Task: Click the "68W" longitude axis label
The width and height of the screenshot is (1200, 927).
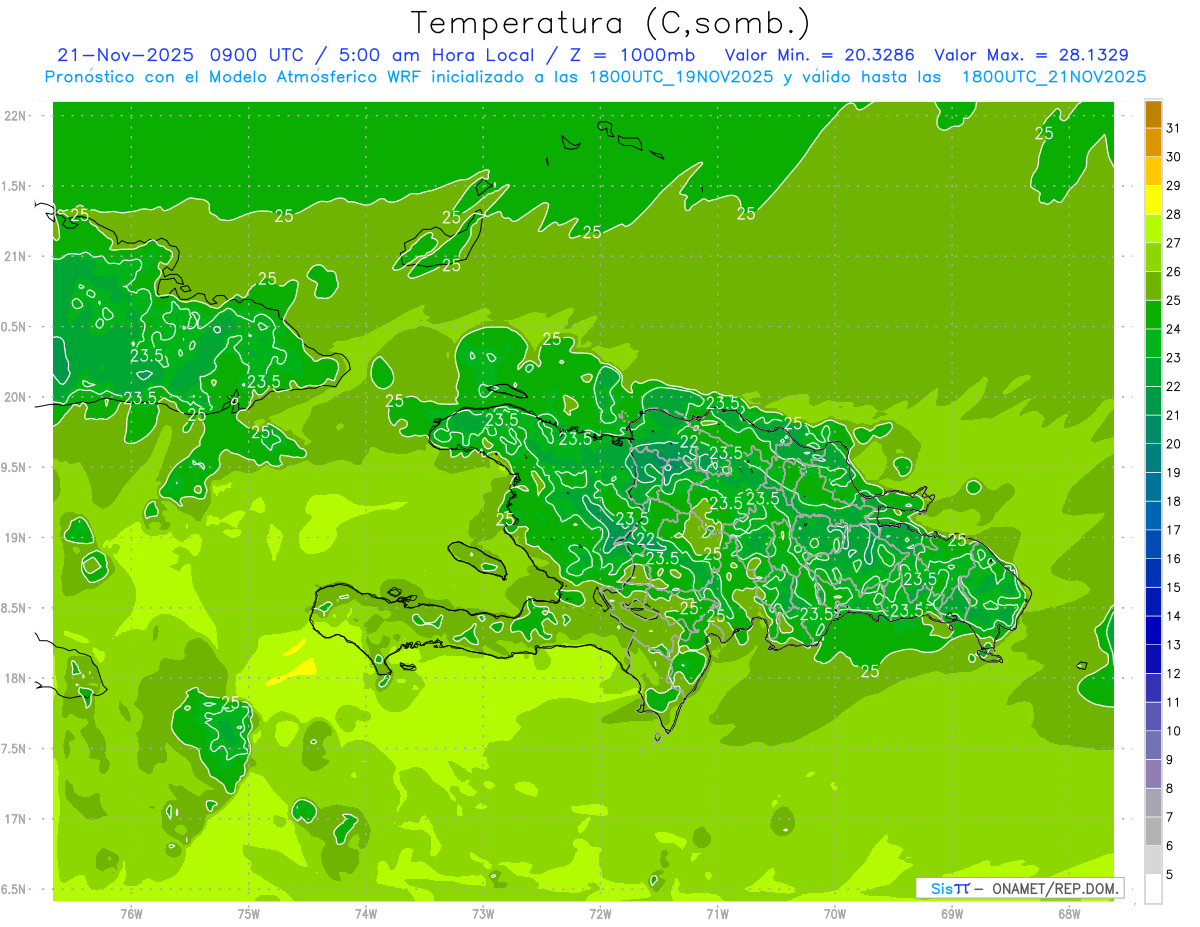Action: pyautogui.click(x=1069, y=913)
